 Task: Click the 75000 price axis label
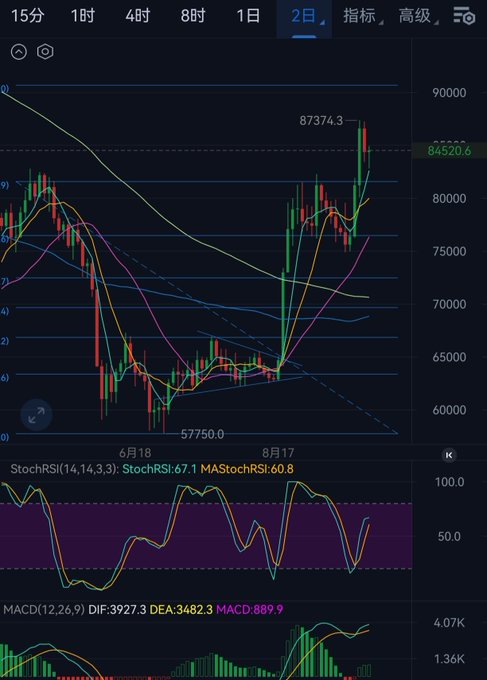pyautogui.click(x=449, y=252)
